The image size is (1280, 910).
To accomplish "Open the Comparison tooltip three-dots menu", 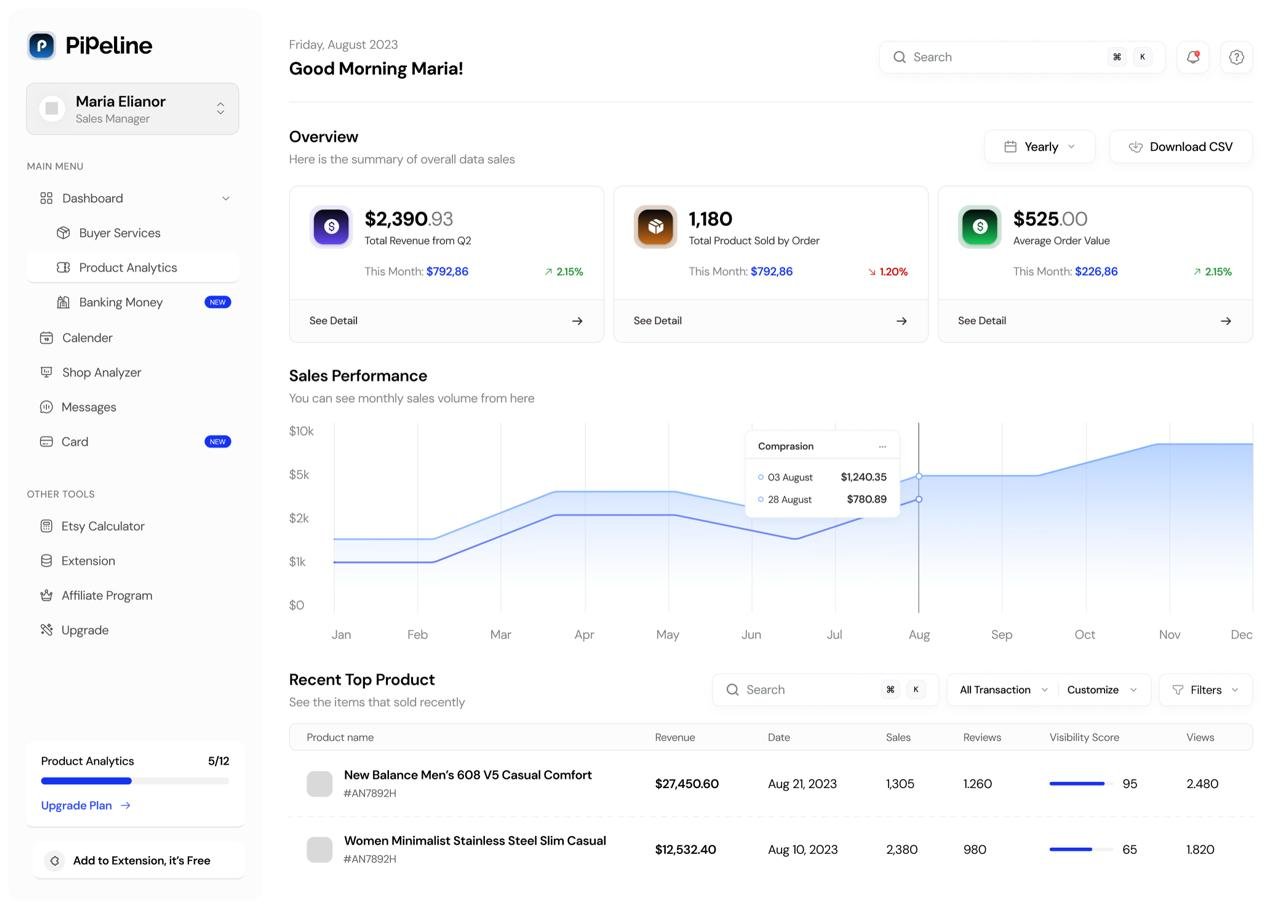I will pyautogui.click(x=882, y=447).
